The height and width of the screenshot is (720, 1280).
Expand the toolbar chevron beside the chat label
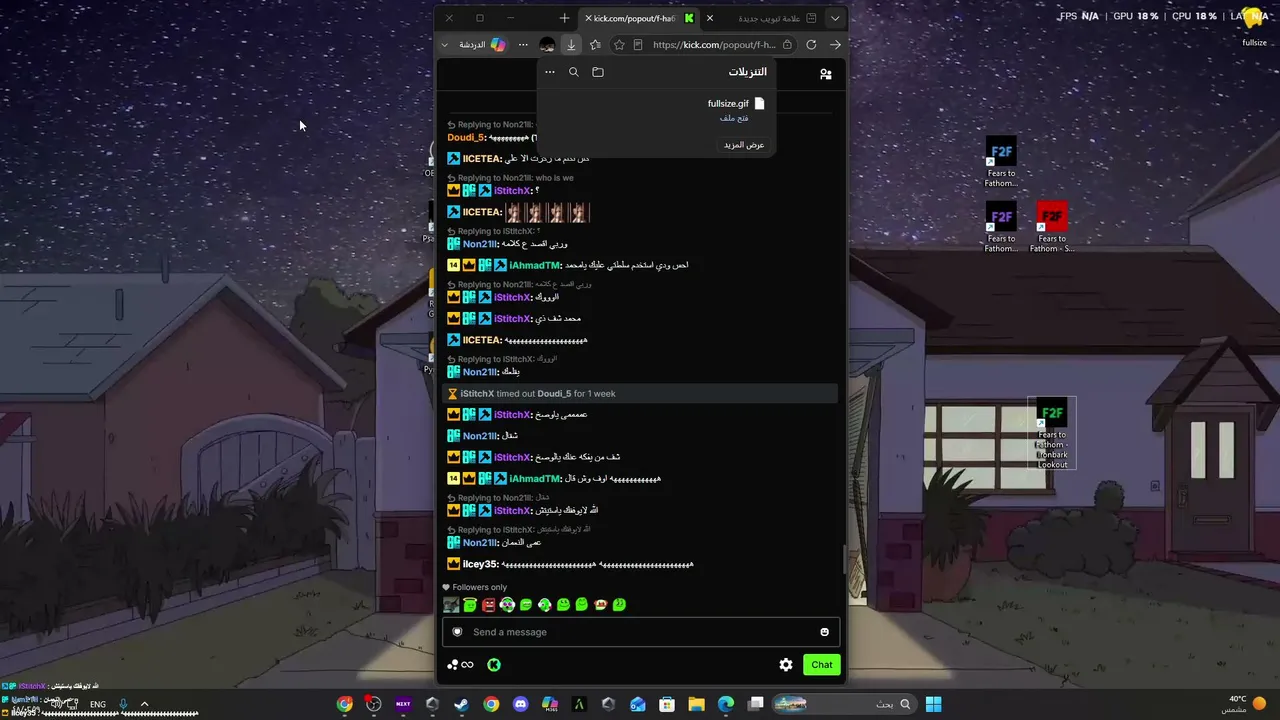445,45
